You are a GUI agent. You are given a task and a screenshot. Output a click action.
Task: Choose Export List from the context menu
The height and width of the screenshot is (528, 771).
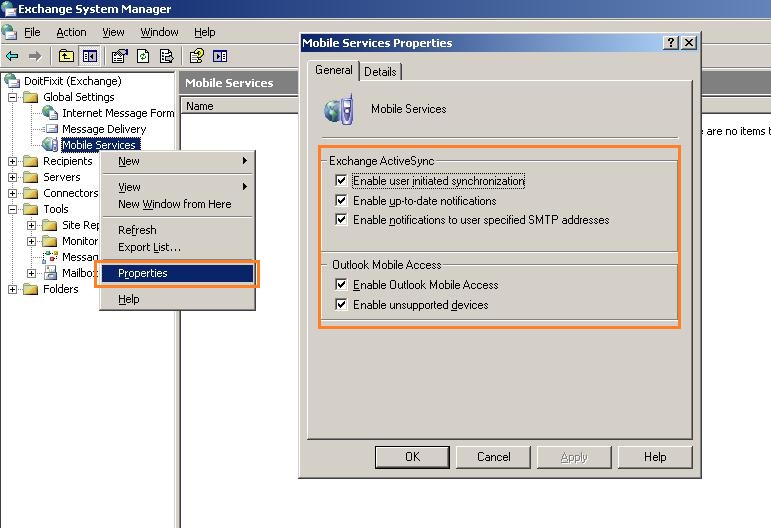coord(149,247)
